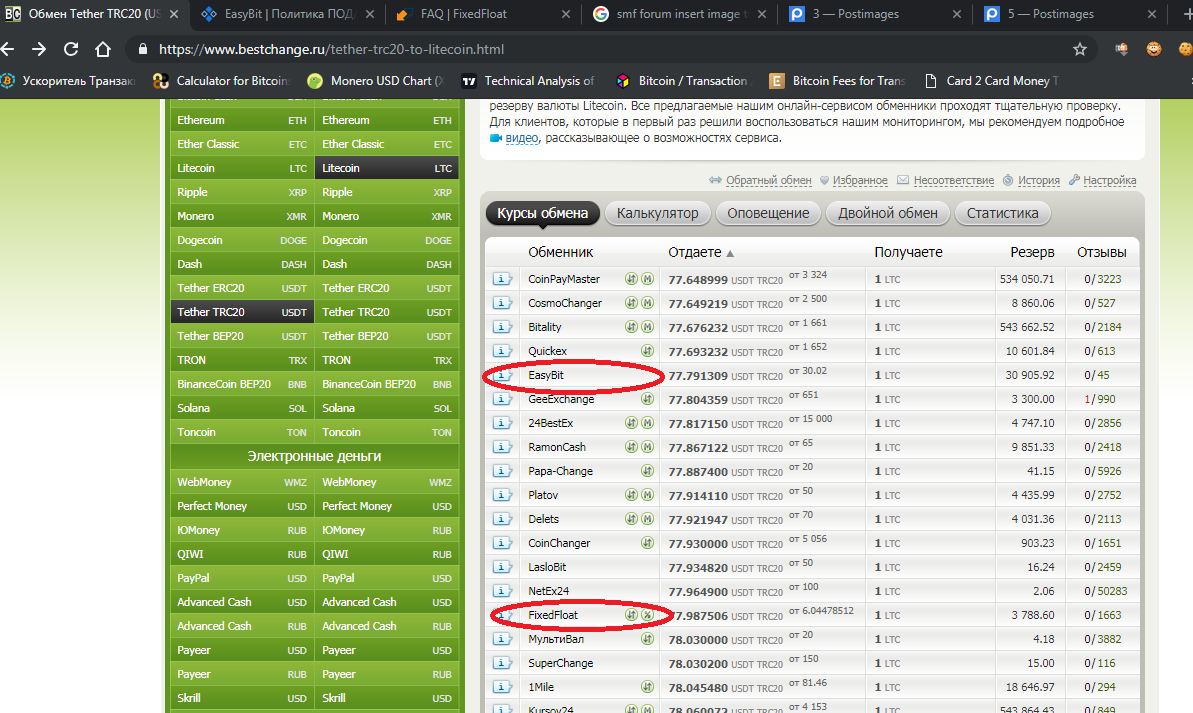The image size is (1193, 713).
Task: Select PayPal USD in the receive column
Action: [387, 578]
